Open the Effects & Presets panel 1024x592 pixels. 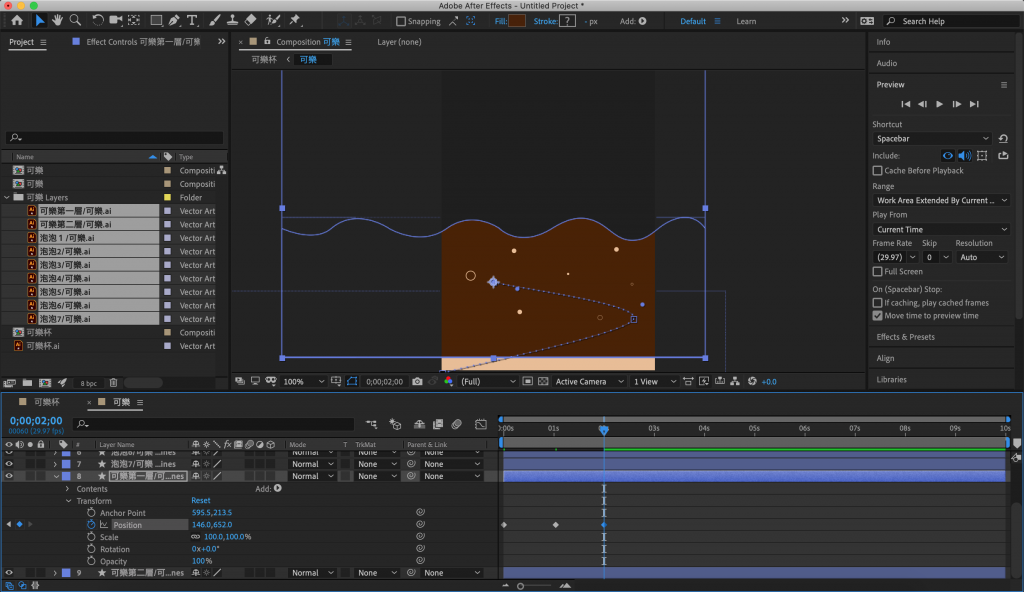pyautogui.click(x=906, y=337)
